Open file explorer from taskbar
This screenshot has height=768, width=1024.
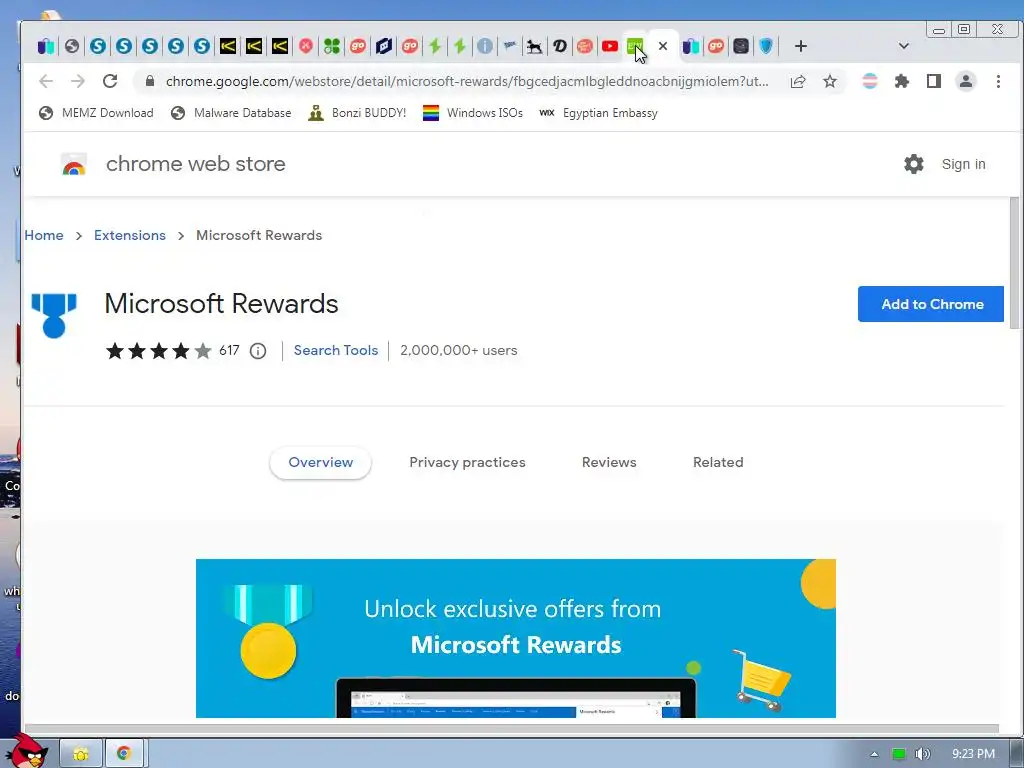point(81,754)
